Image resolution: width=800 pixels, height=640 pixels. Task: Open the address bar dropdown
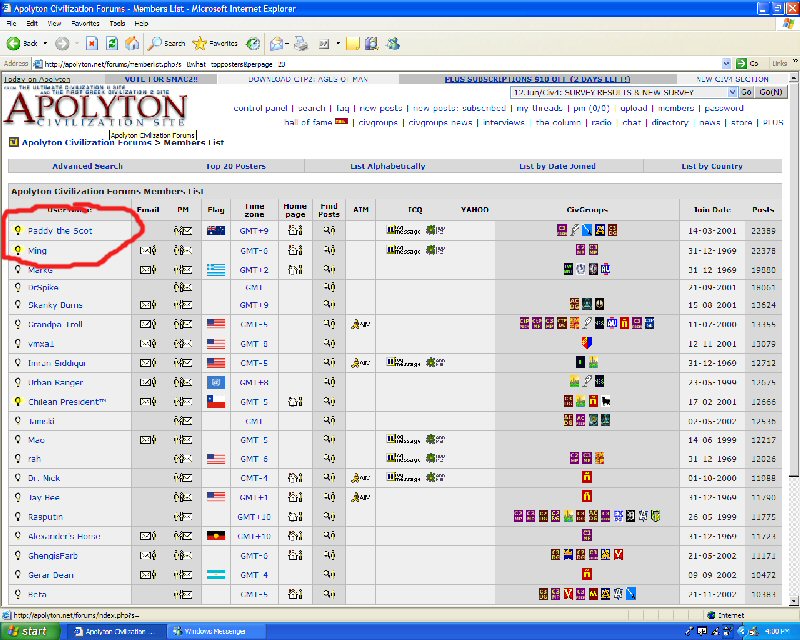(726, 63)
